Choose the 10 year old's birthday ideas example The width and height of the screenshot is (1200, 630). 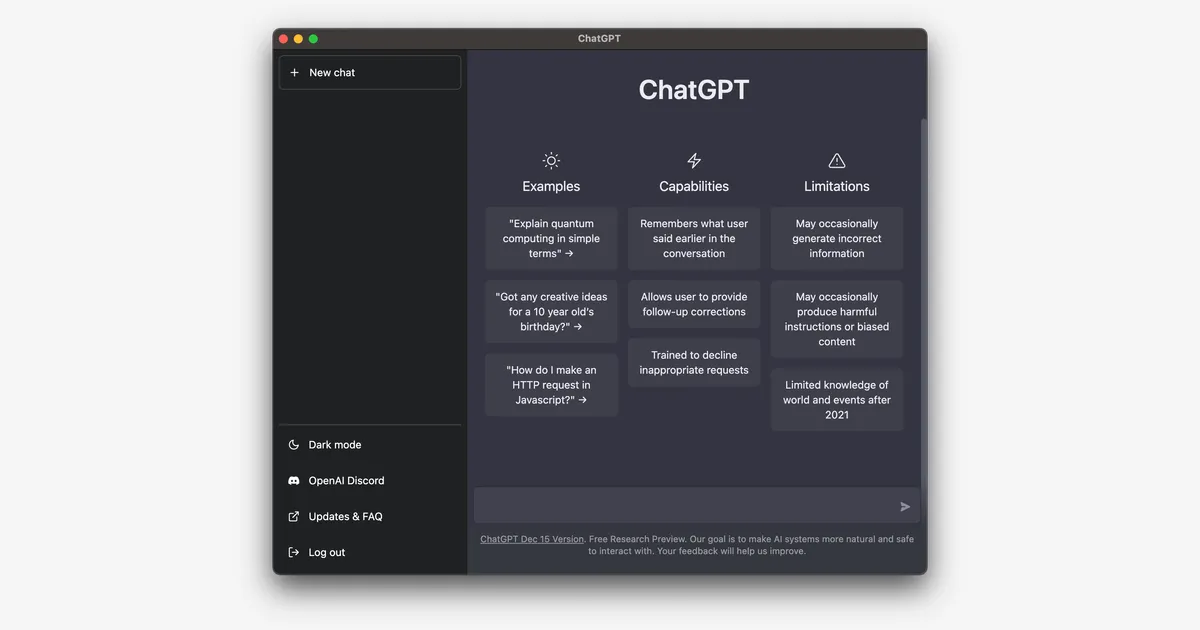pyautogui.click(x=551, y=312)
